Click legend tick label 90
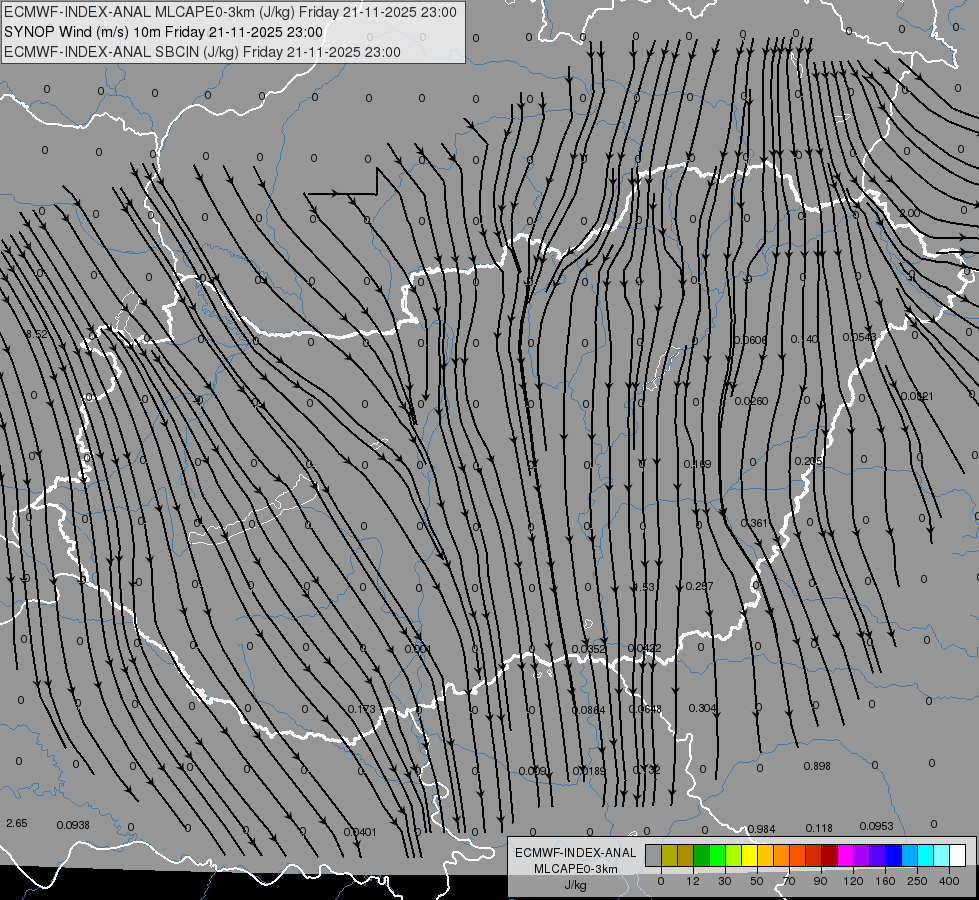 coord(820,881)
